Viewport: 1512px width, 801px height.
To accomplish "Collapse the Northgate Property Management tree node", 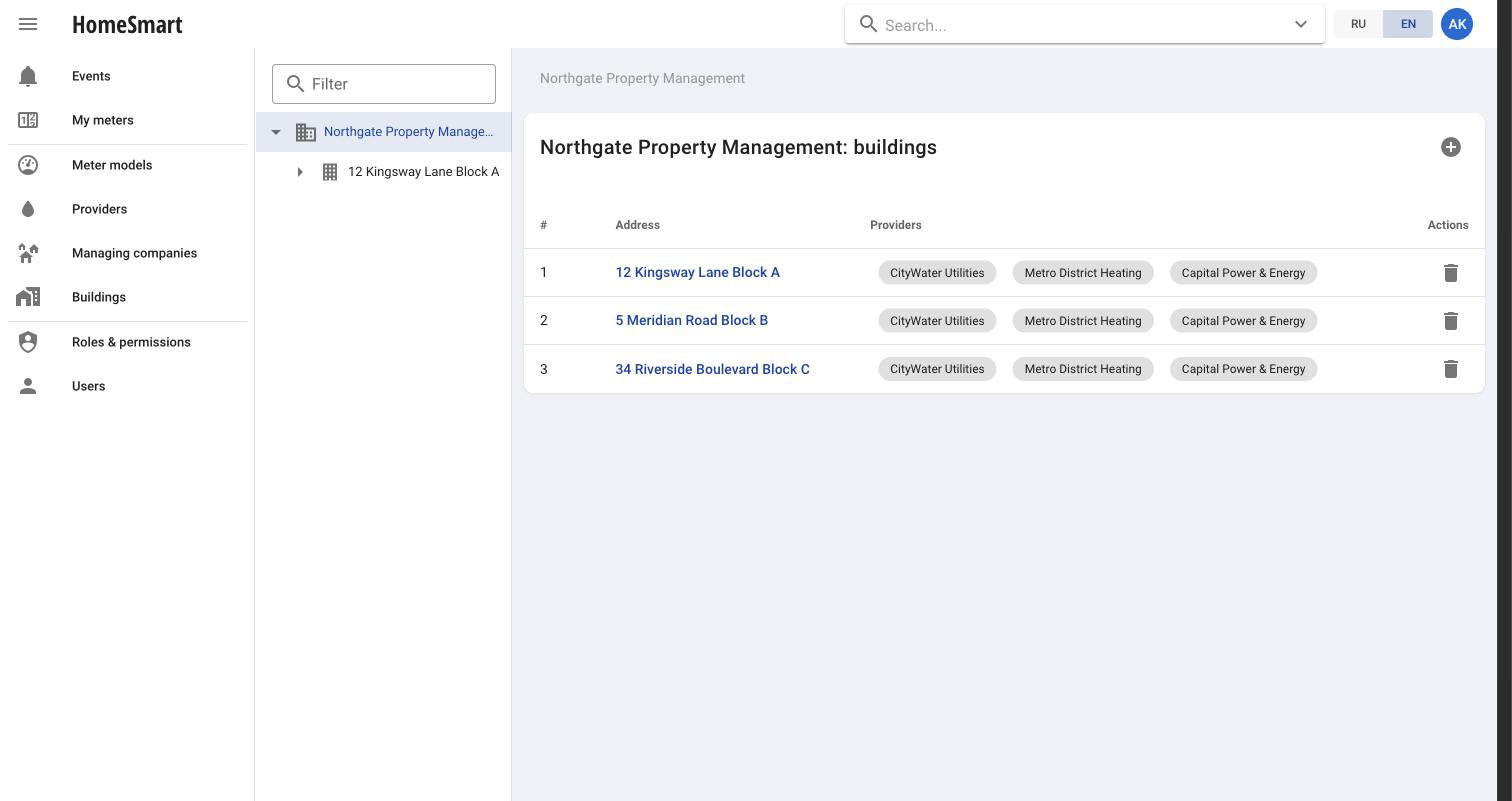I will (x=276, y=132).
